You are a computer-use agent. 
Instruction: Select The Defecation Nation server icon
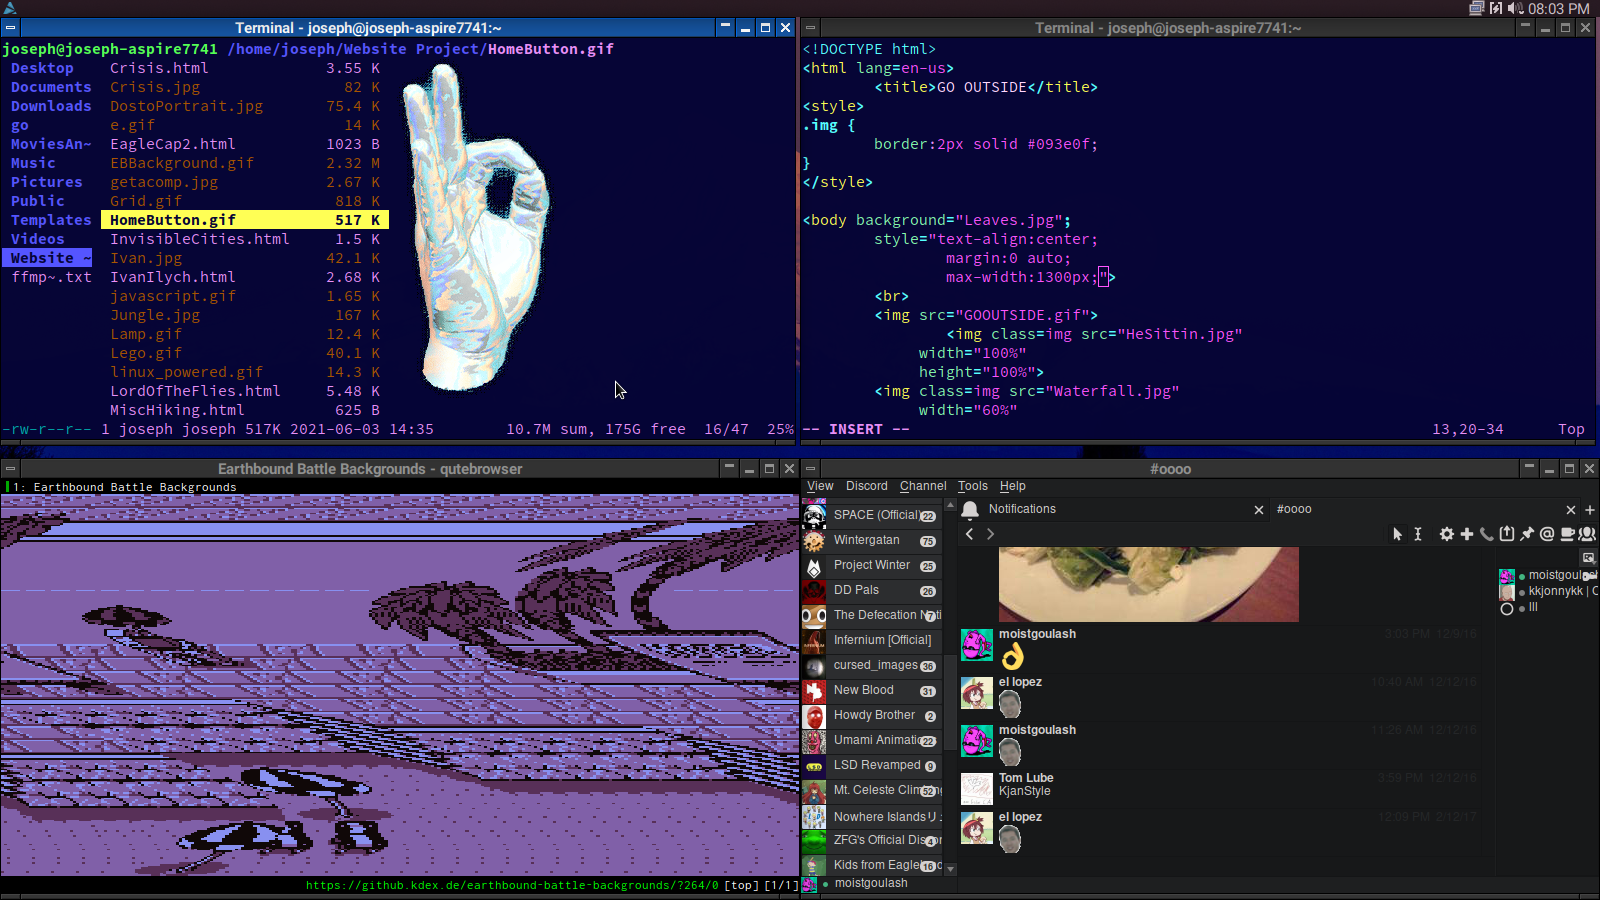click(814, 616)
